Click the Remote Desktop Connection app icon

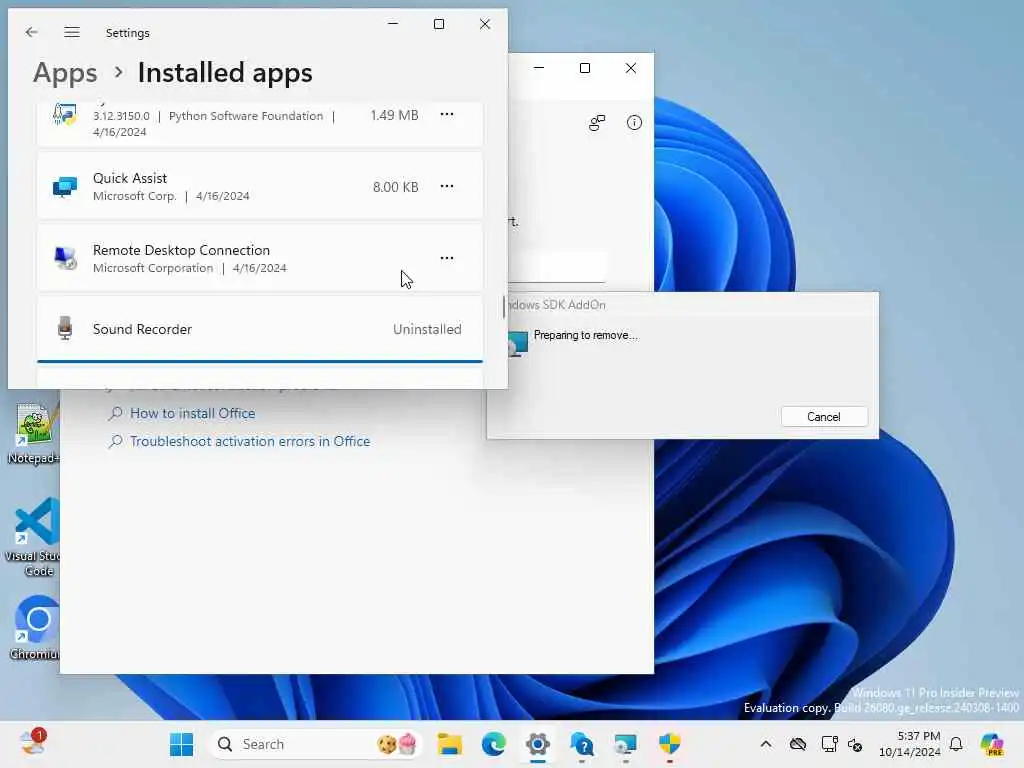tap(65, 258)
